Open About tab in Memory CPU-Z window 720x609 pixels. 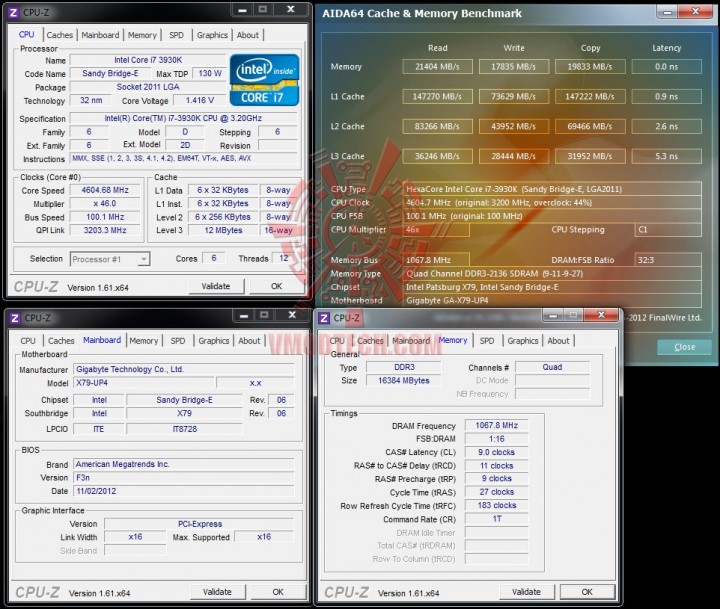pos(558,341)
